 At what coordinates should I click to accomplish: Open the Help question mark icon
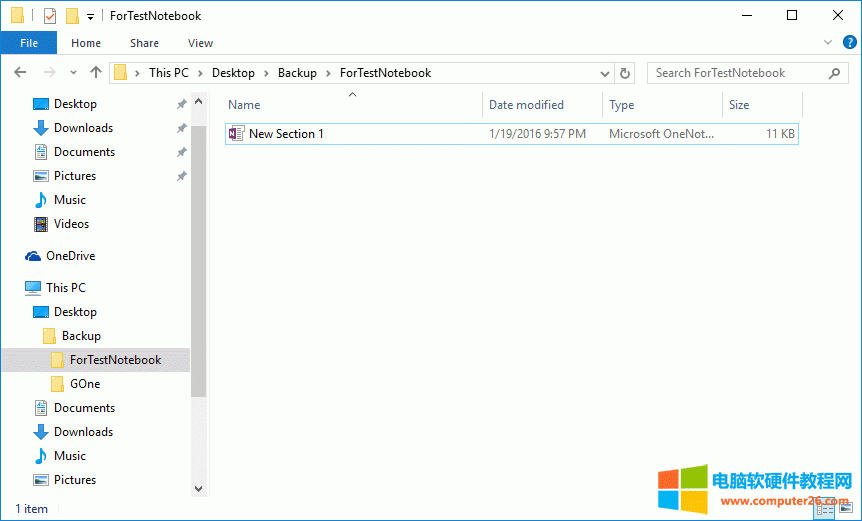click(x=850, y=42)
